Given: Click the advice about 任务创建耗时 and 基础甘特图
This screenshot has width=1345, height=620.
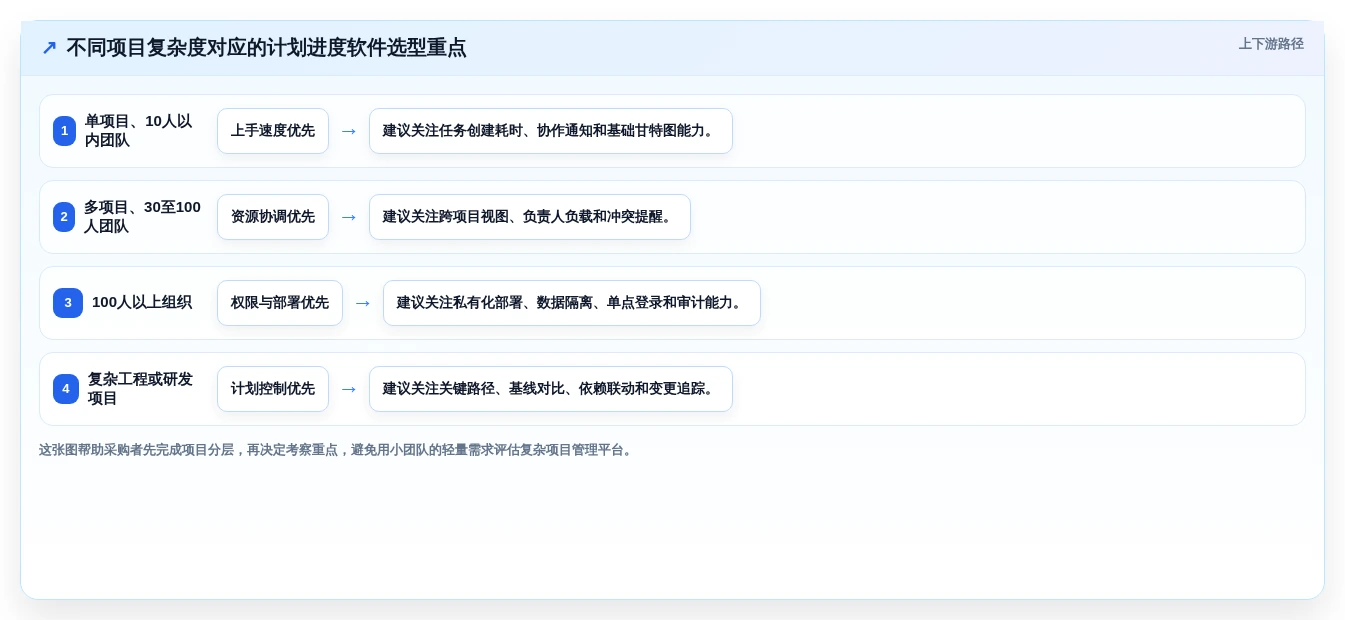Looking at the screenshot, I should tap(551, 131).
